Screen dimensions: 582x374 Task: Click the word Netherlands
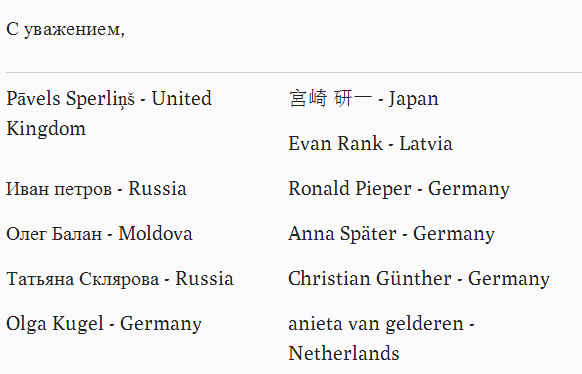pyautogui.click(x=344, y=353)
